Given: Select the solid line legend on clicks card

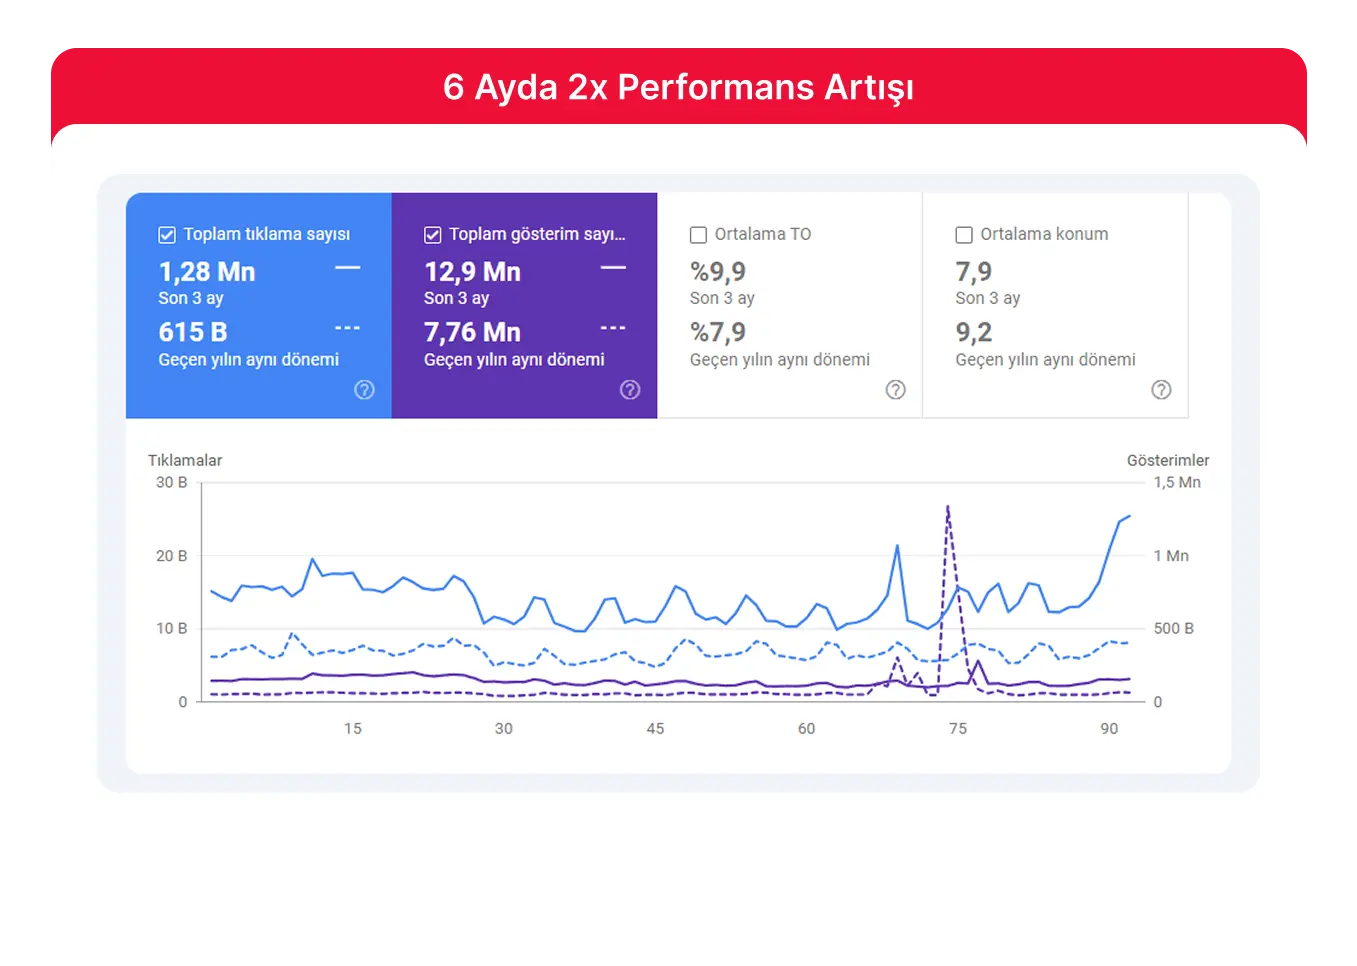Looking at the screenshot, I should (346, 267).
